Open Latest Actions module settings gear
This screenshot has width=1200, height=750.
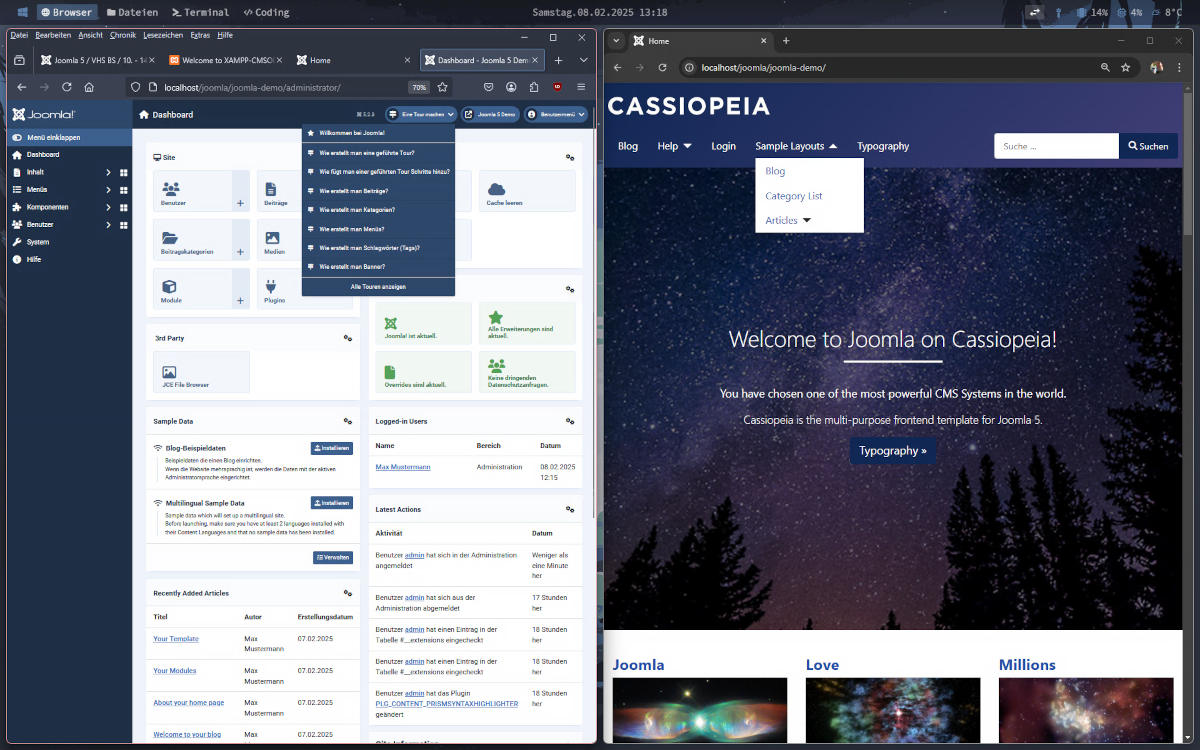570,509
